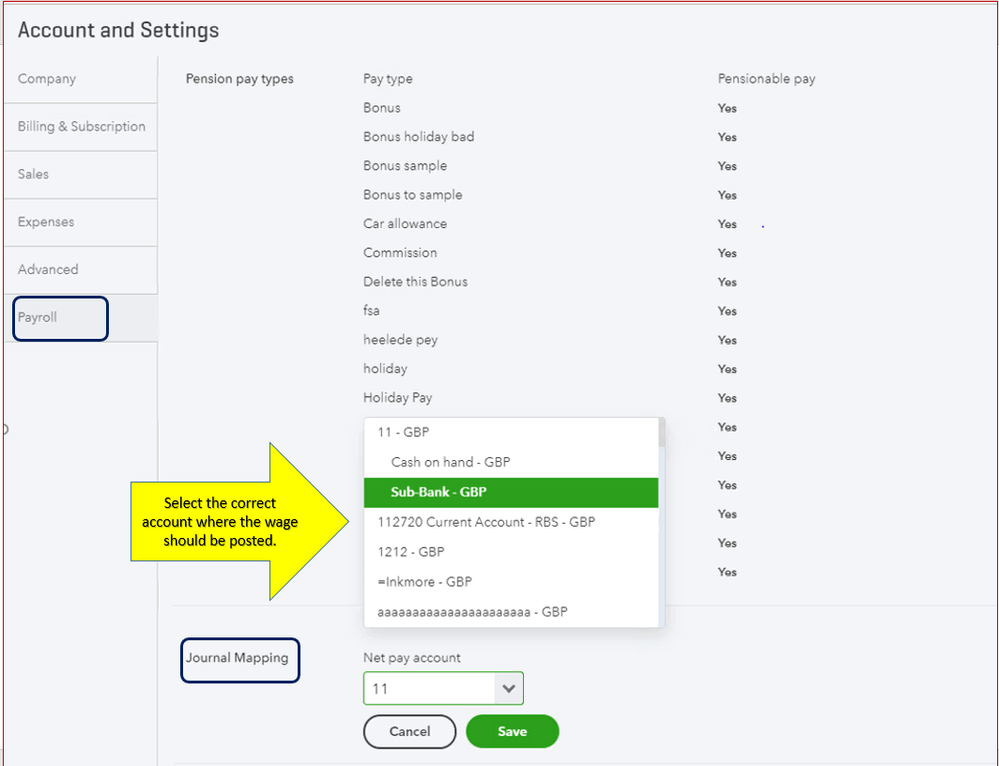Open the Company settings tab

click(x=47, y=79)
